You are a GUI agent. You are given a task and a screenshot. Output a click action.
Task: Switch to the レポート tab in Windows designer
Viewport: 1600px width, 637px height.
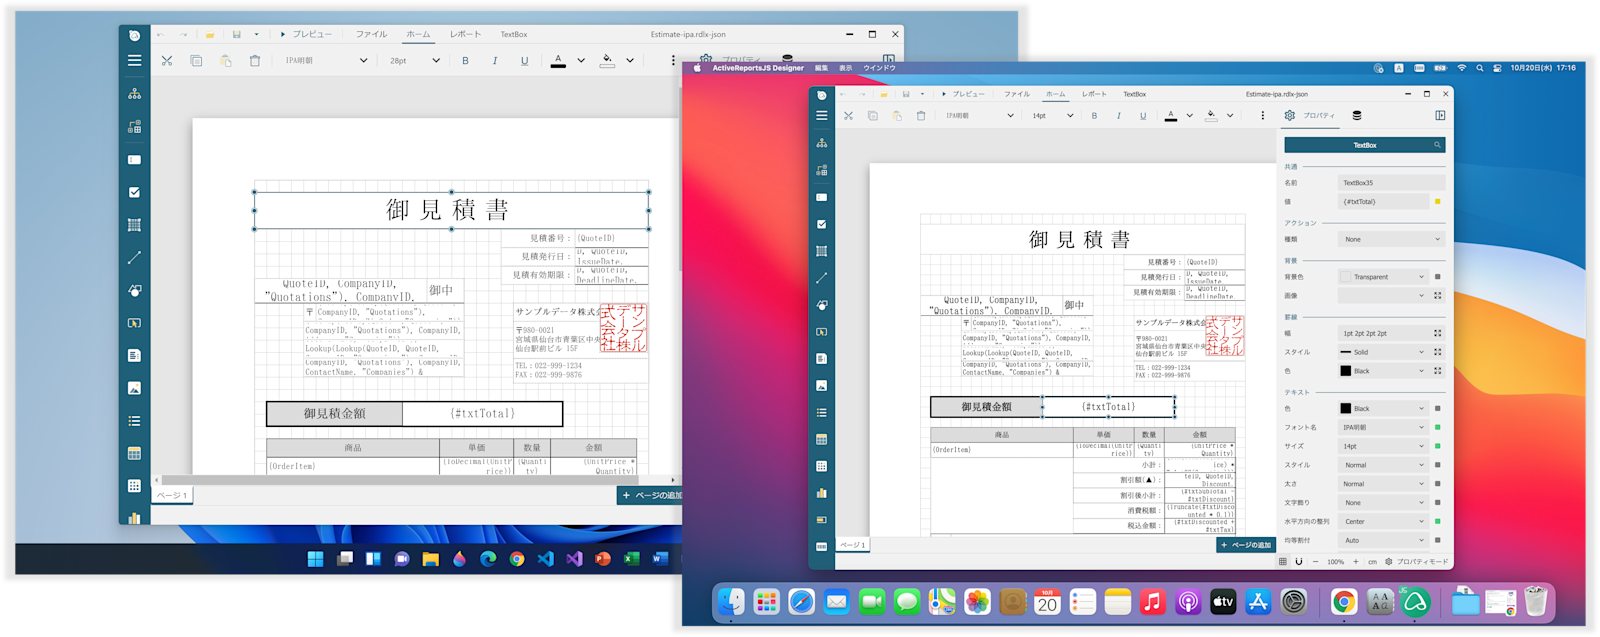[465, 34]
